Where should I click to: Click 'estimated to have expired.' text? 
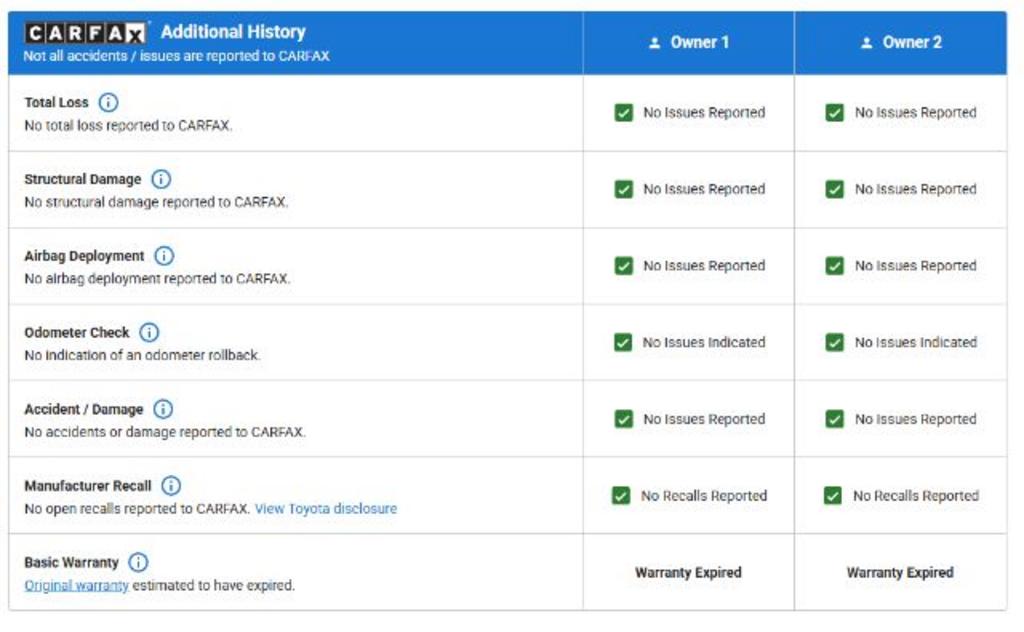[214, 586]
